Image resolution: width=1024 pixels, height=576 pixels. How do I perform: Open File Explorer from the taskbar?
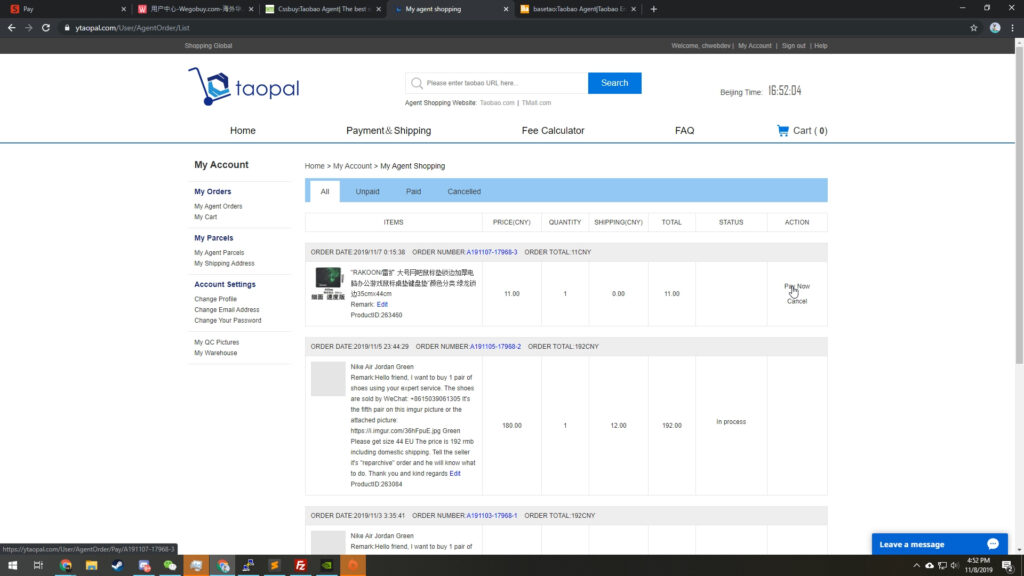tap(91, 566)
